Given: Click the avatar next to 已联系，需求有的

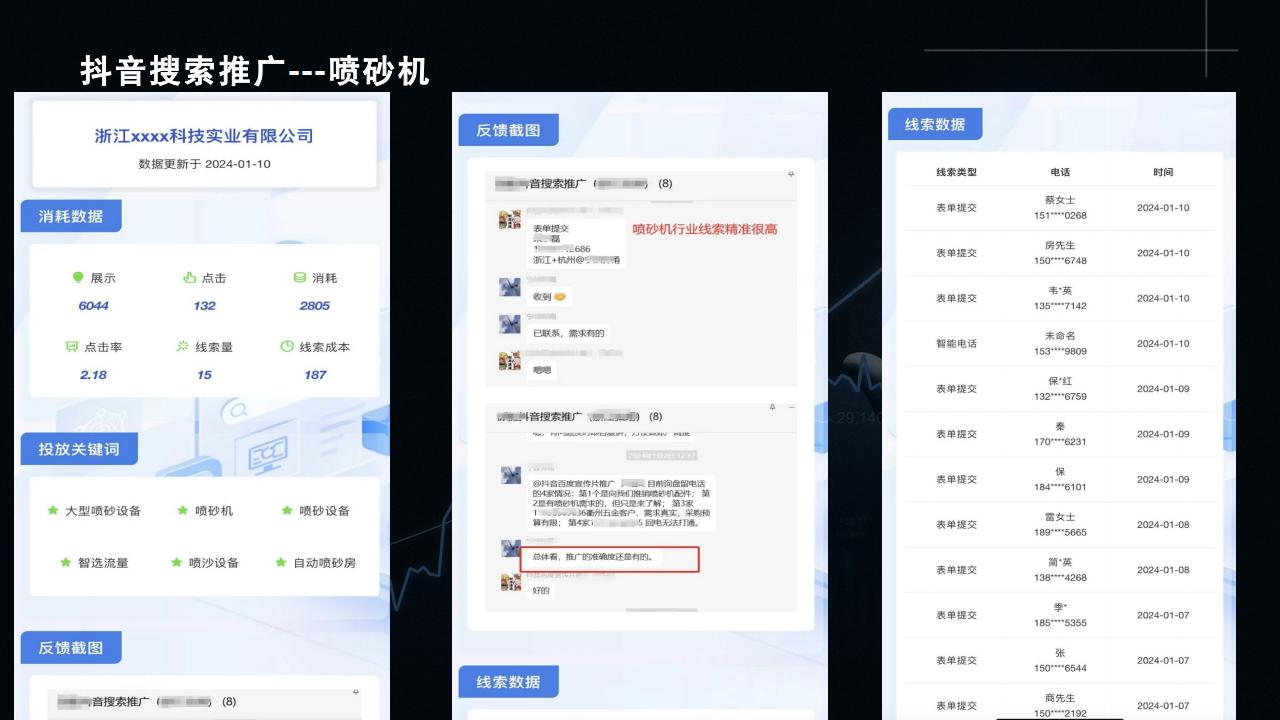Looking at the screenshot, I should [x=510, y=324].
